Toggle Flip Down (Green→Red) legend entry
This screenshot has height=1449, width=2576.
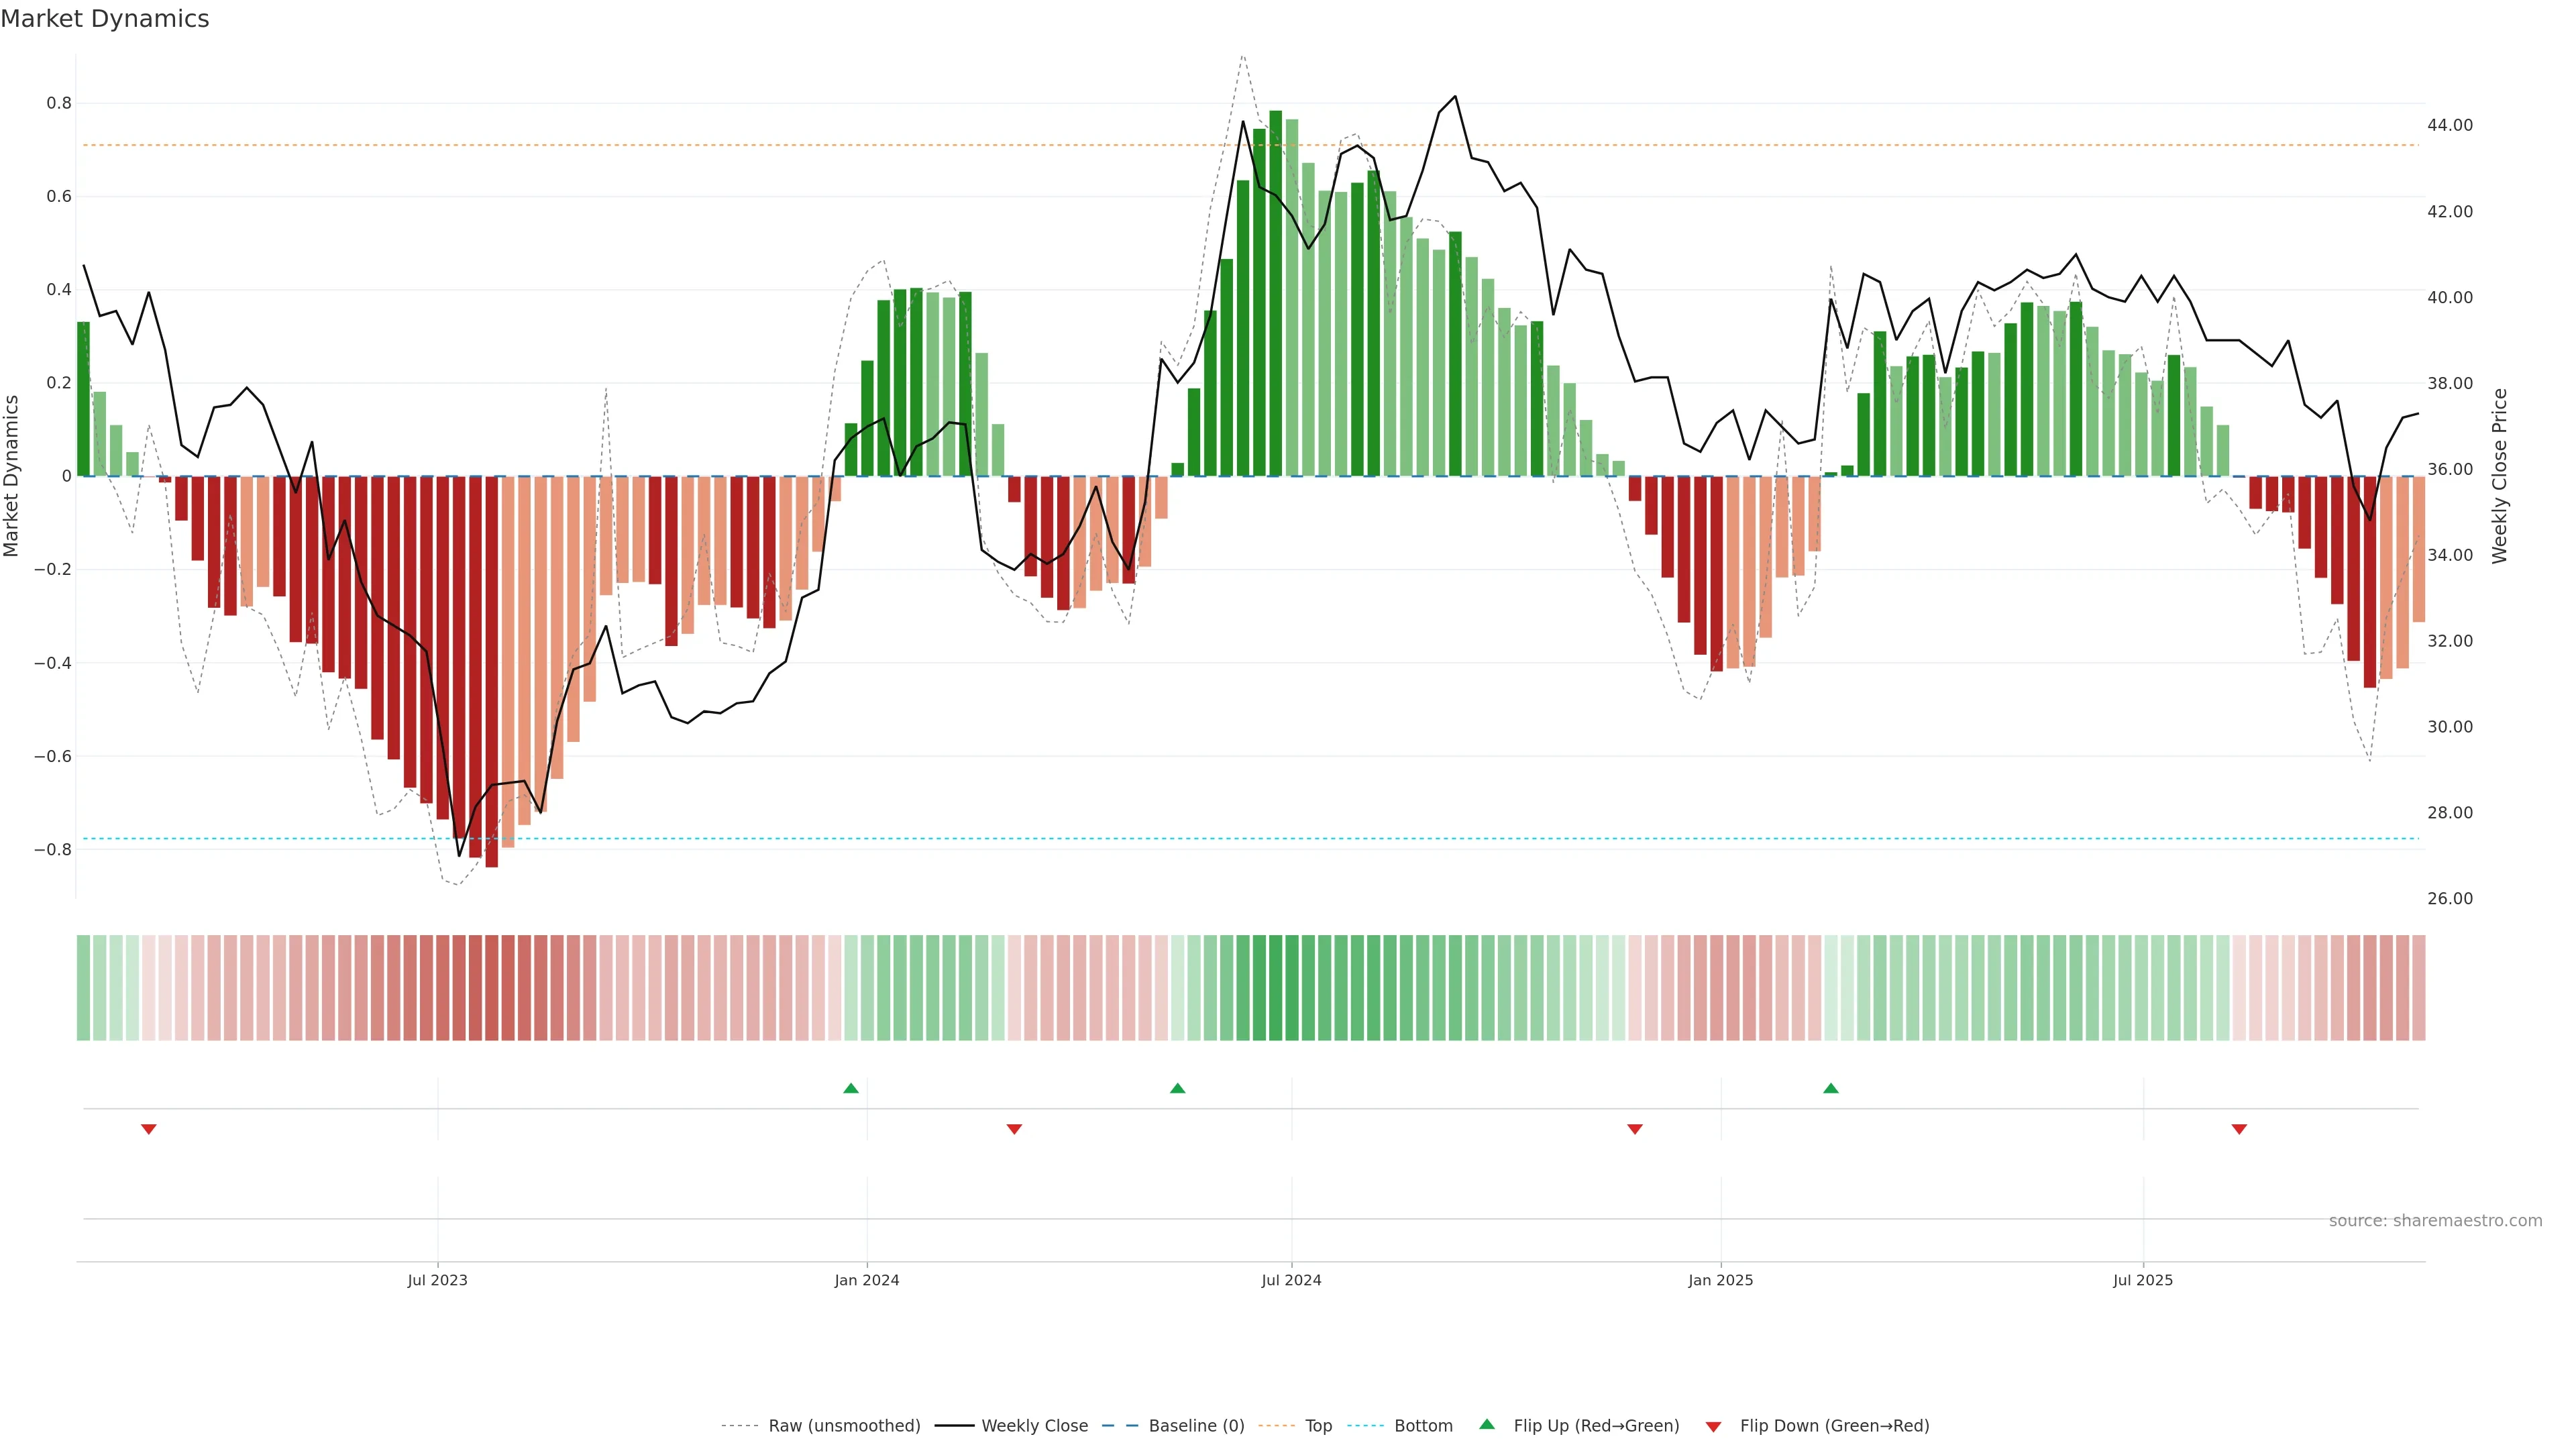point(1834,1426)
